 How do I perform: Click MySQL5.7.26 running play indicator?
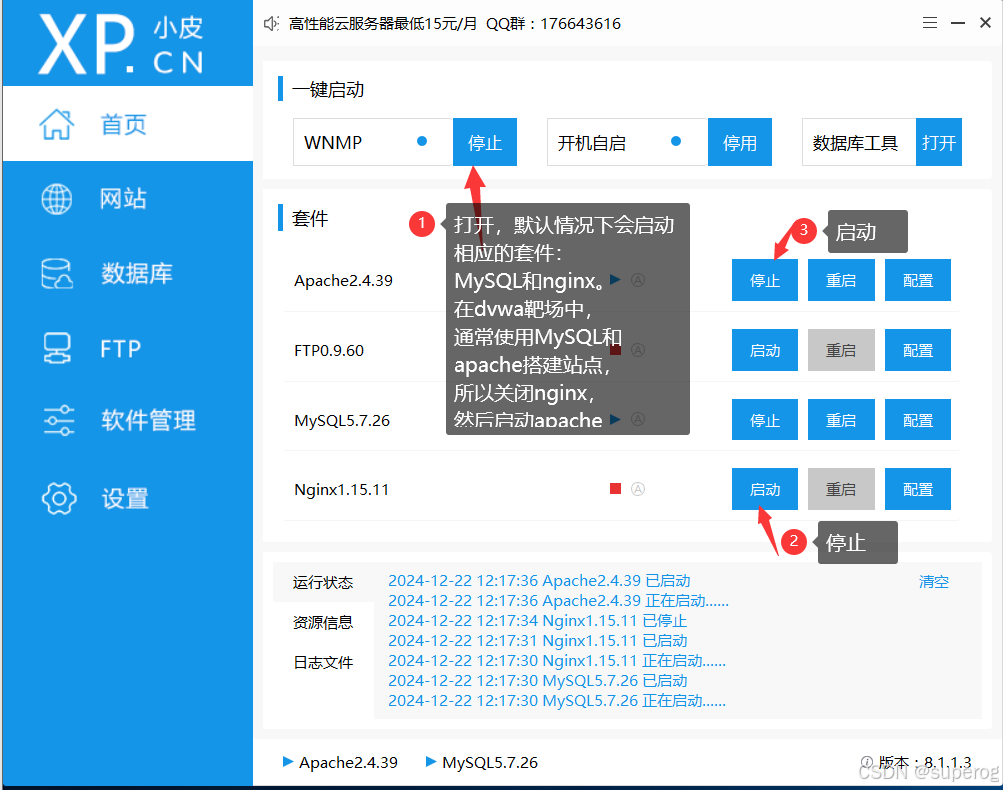pyautogui.click(x=615, y=419)
